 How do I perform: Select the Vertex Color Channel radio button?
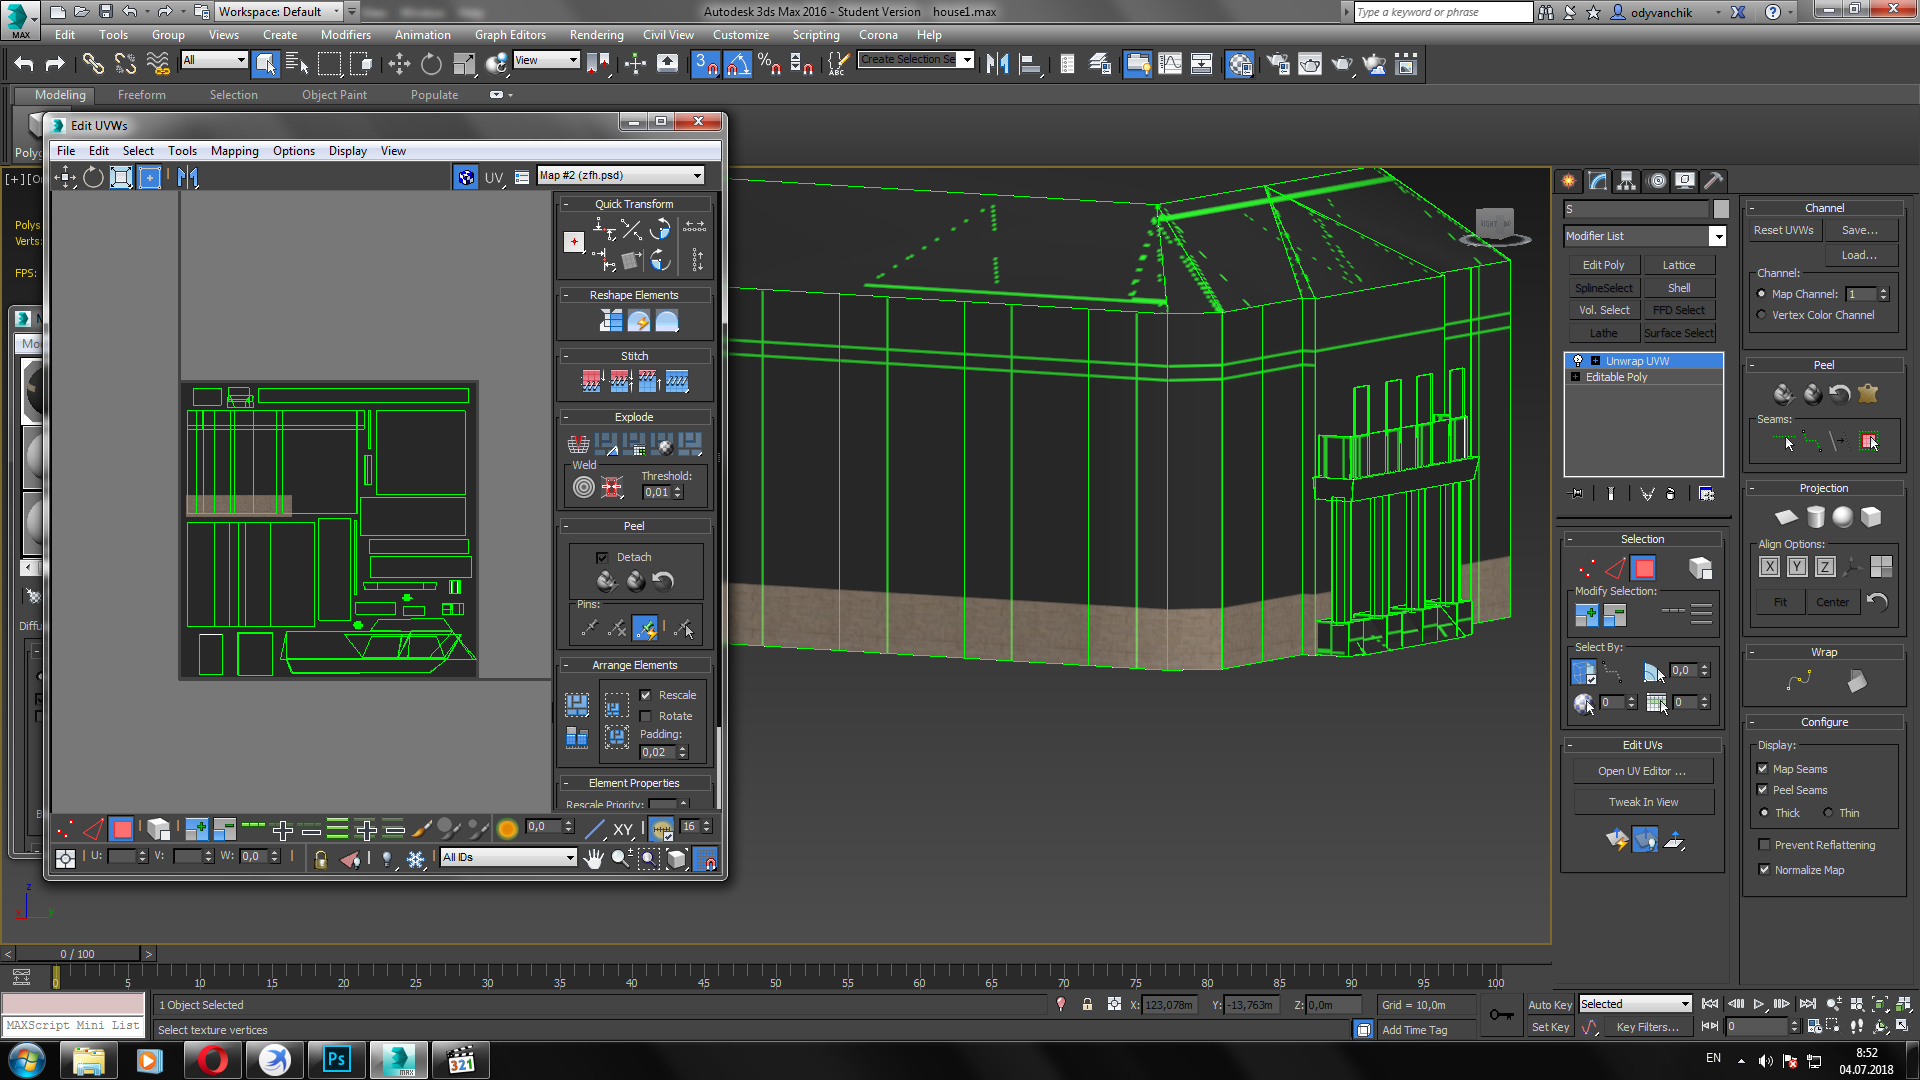1762,315
